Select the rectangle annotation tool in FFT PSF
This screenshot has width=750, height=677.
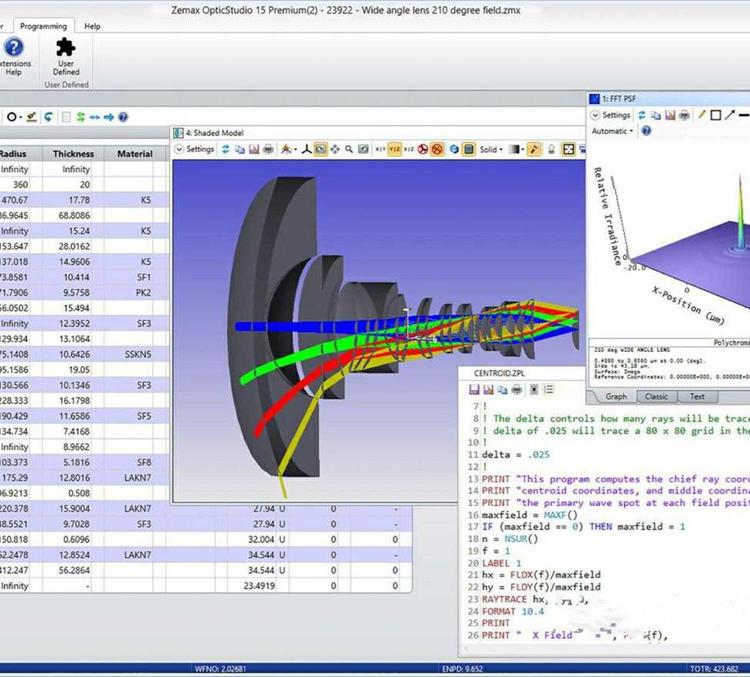tap(716, 115)
